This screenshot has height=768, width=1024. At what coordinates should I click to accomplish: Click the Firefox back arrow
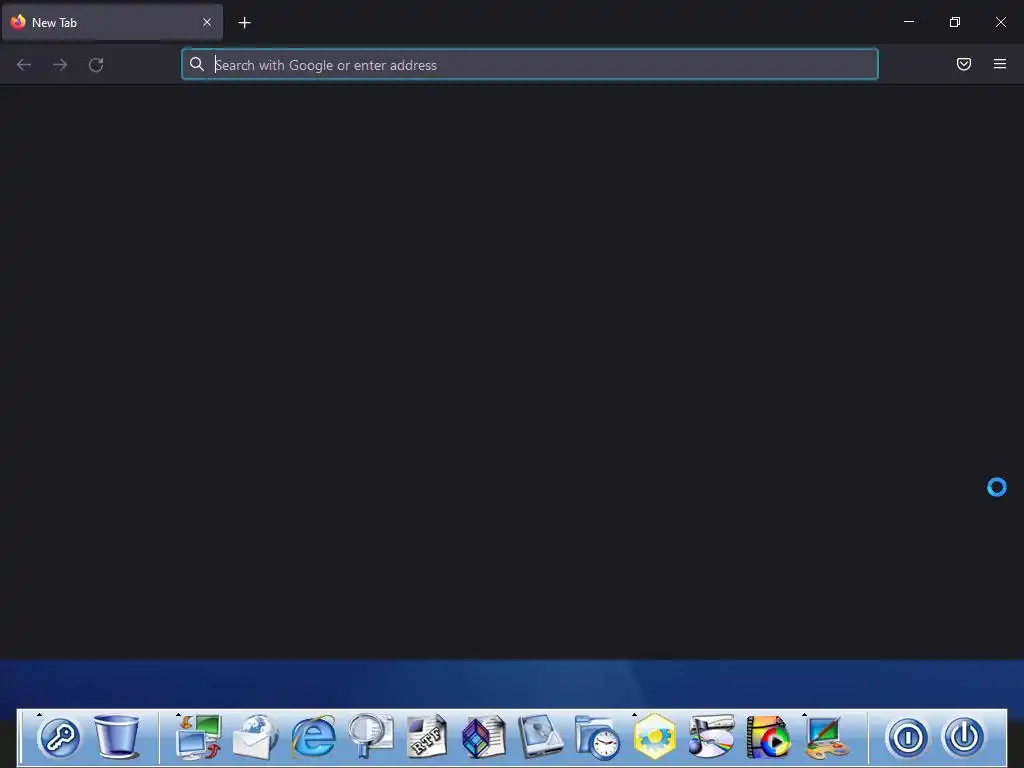click(x=24, y=65)
